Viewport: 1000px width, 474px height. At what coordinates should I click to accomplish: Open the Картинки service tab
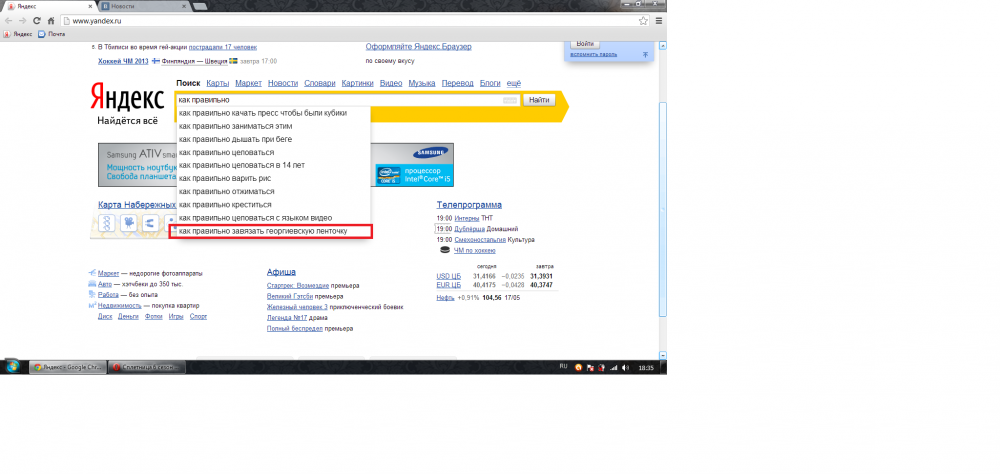coord(357,84)
